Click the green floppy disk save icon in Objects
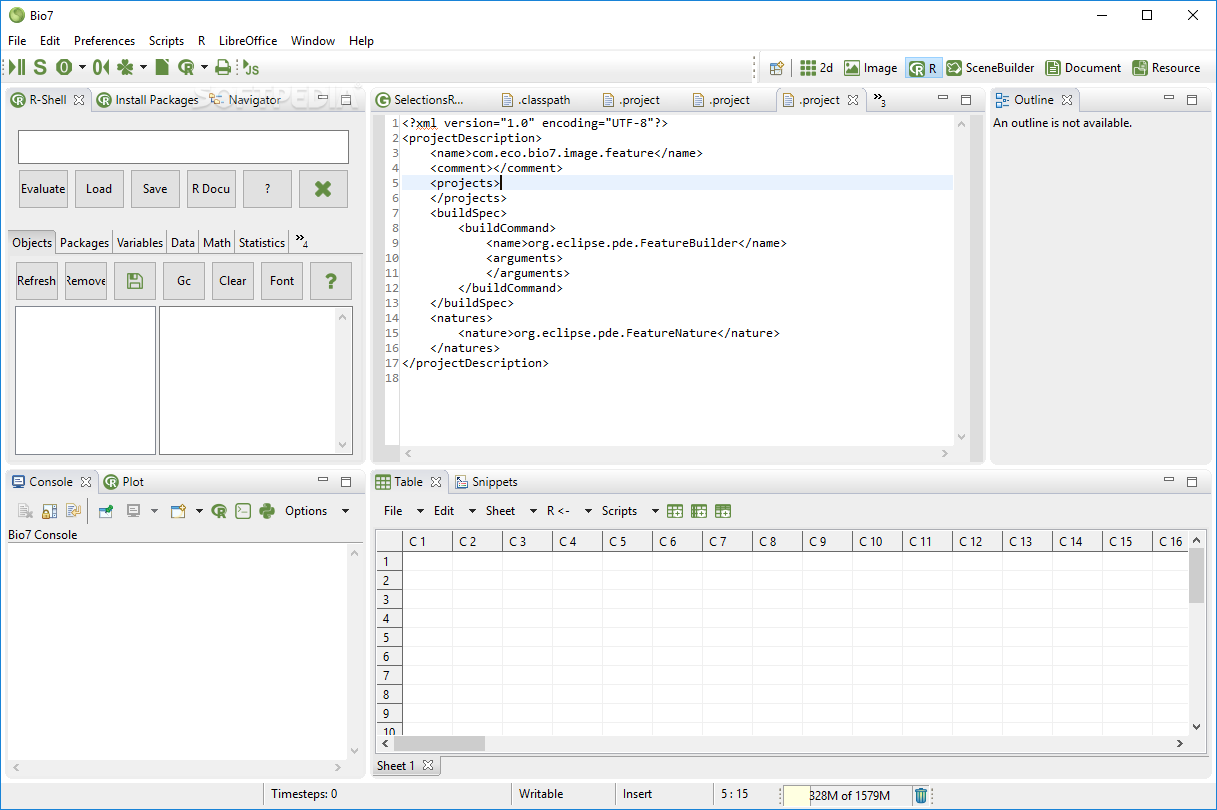This screenshot has width=1217, height=810. click(135, 281)
